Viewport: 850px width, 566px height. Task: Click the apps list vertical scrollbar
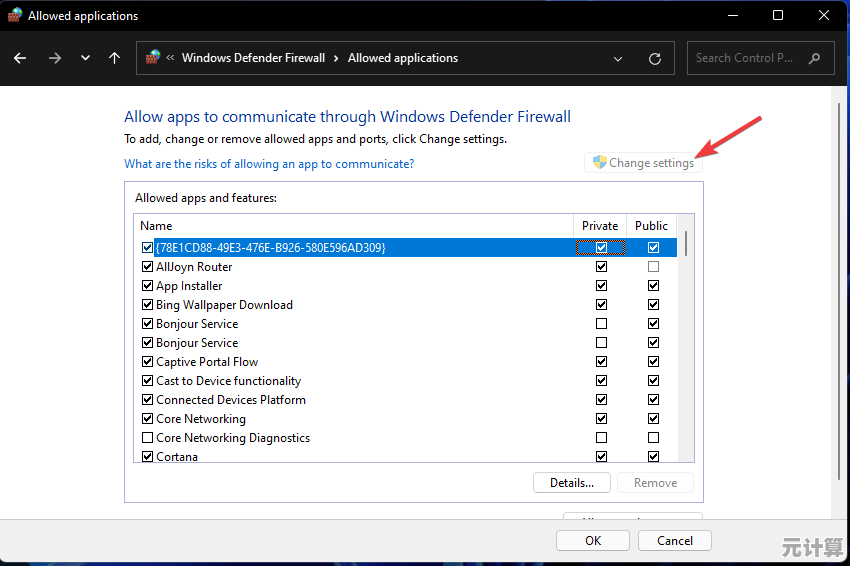(x=686, y=340)
